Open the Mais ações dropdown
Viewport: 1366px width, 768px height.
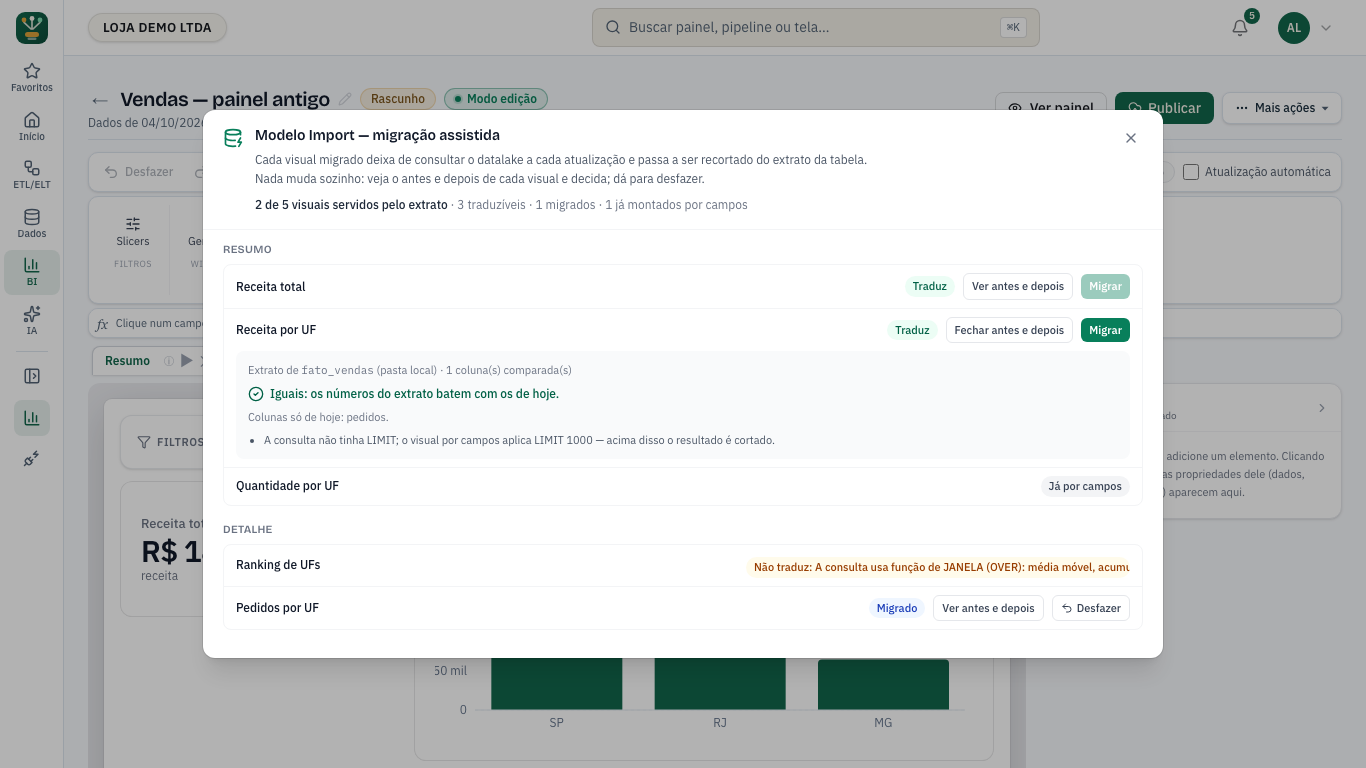[1282, 108]
